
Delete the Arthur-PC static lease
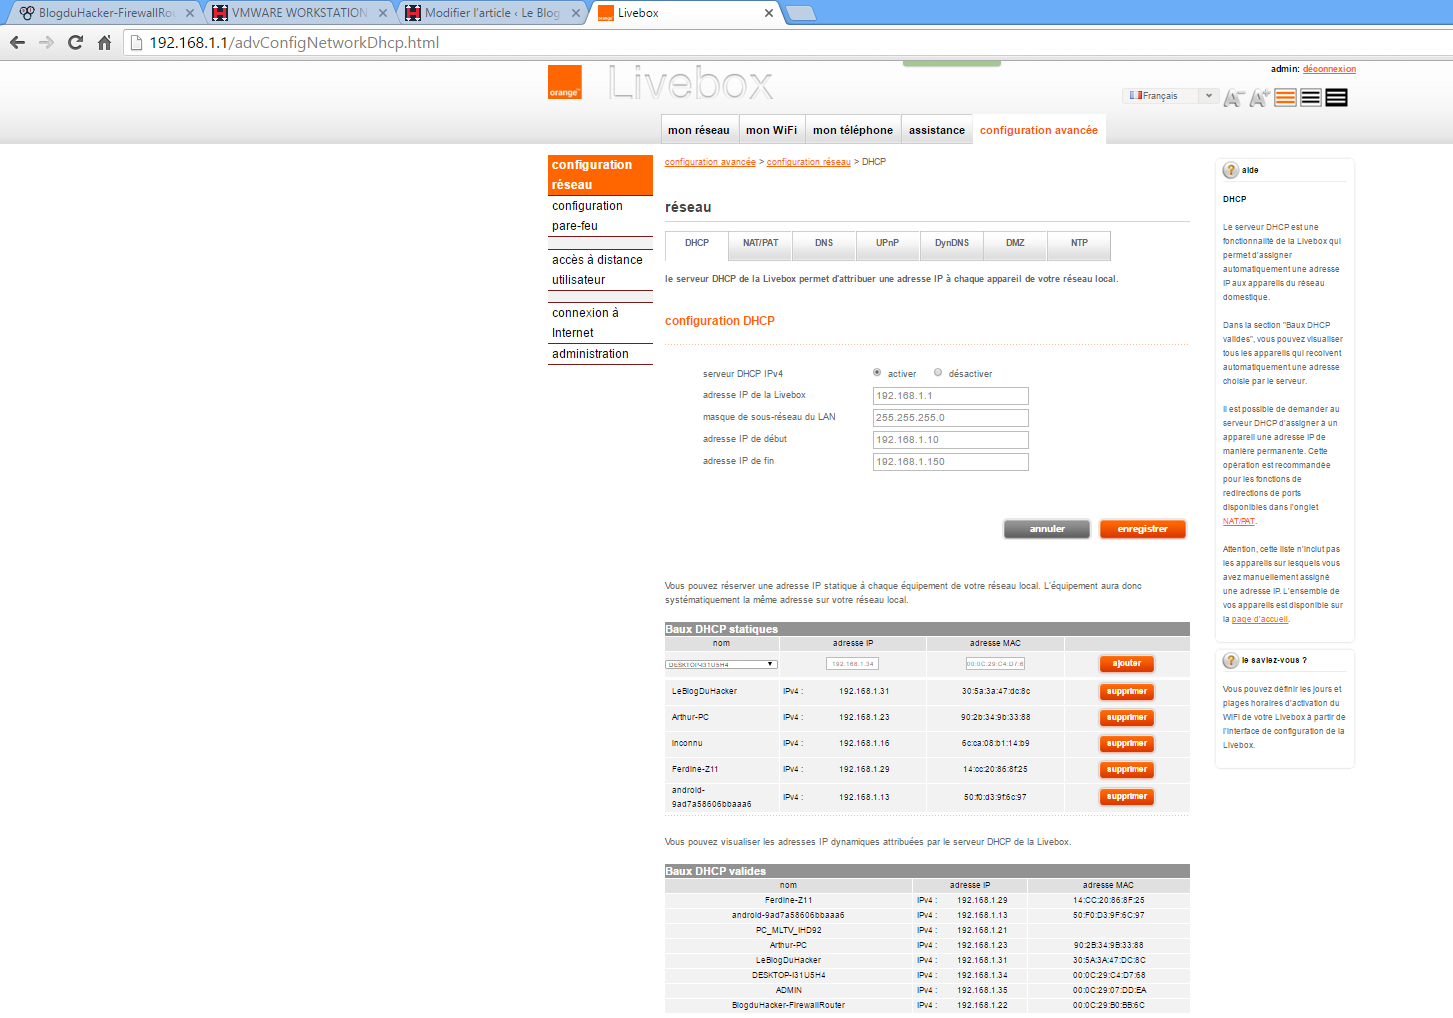click(1127, 717)
